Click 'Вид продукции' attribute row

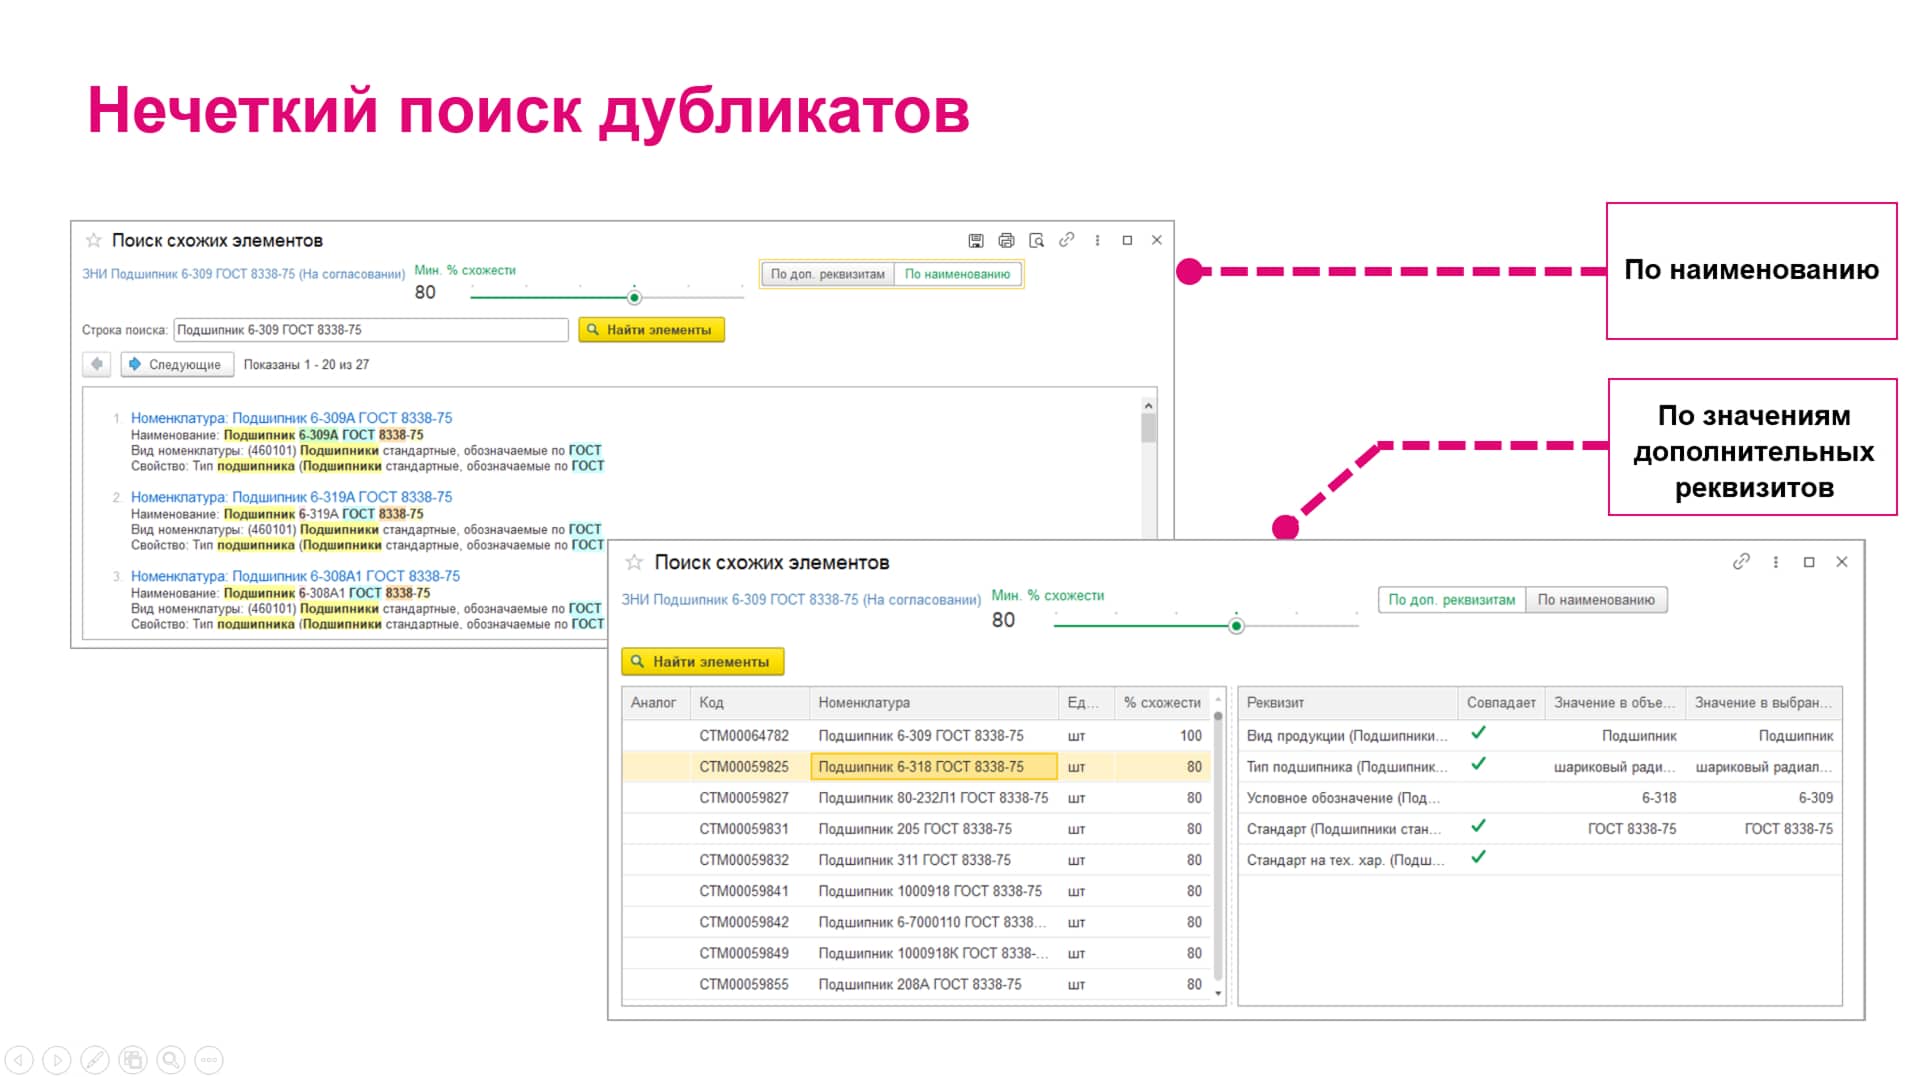[x=1540, y=736]
